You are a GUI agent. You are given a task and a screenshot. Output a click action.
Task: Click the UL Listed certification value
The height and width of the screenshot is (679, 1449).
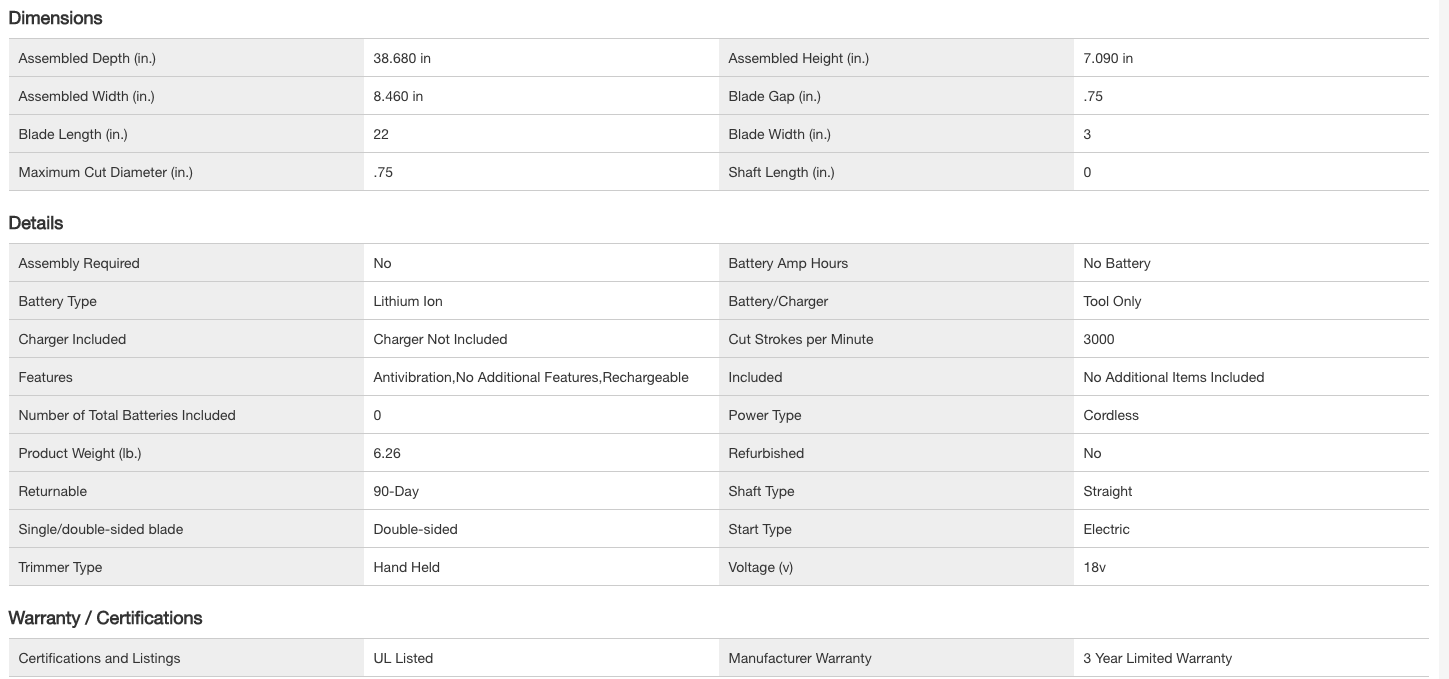pos(403,658)
